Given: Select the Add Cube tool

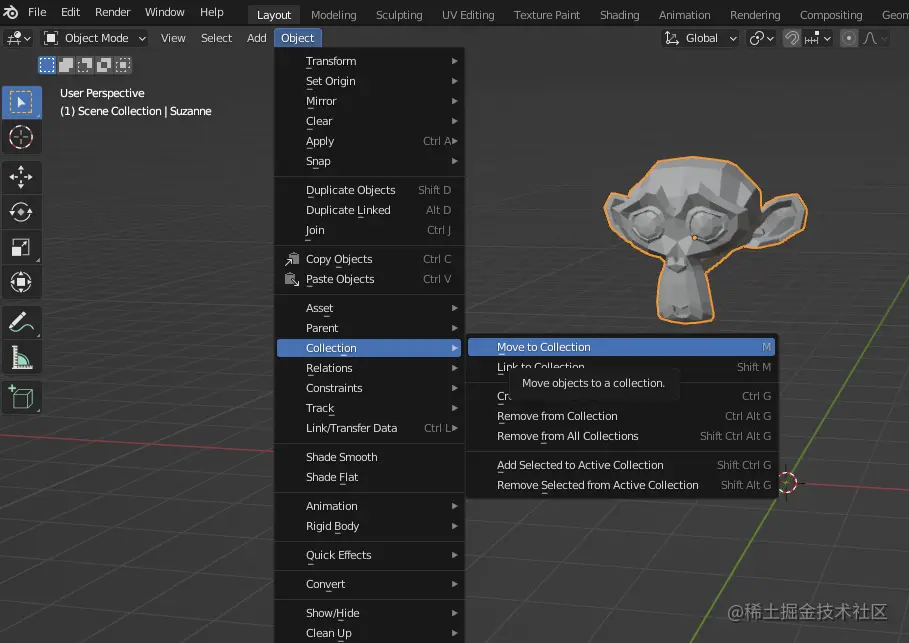Looking at the screenshot, I should click(21, 397).
